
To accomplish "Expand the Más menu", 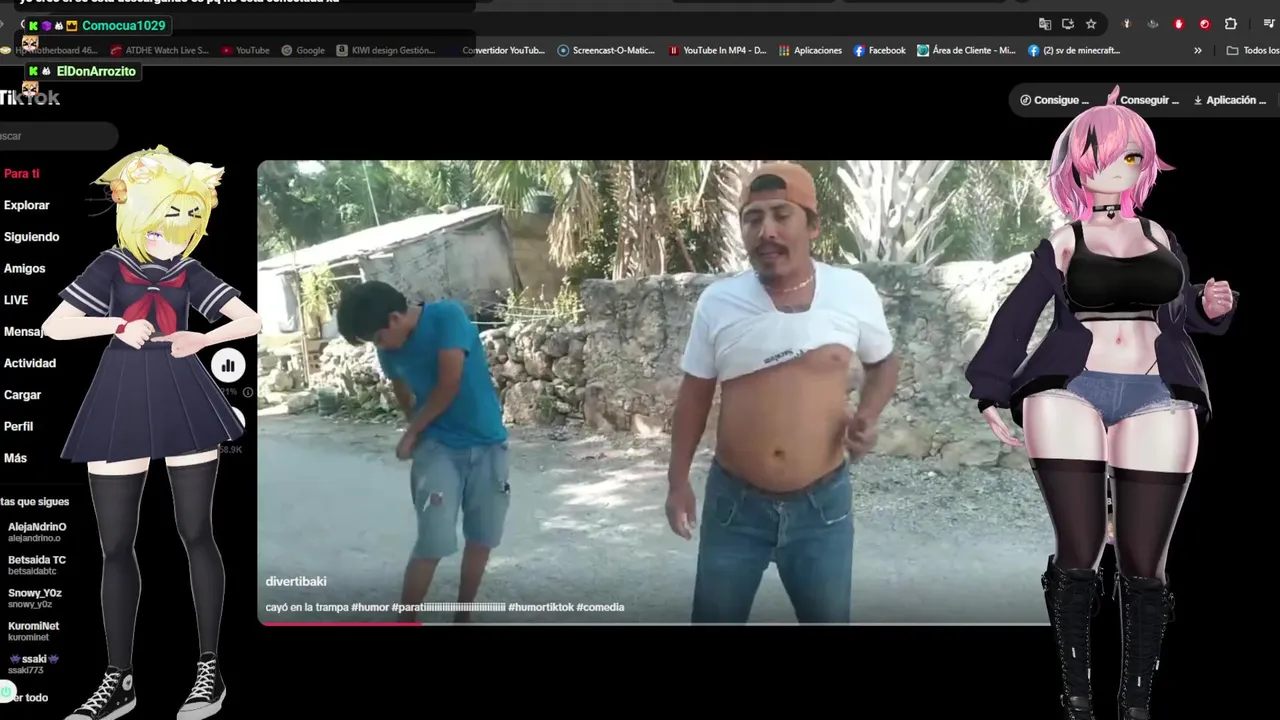I will click(15, 458).
